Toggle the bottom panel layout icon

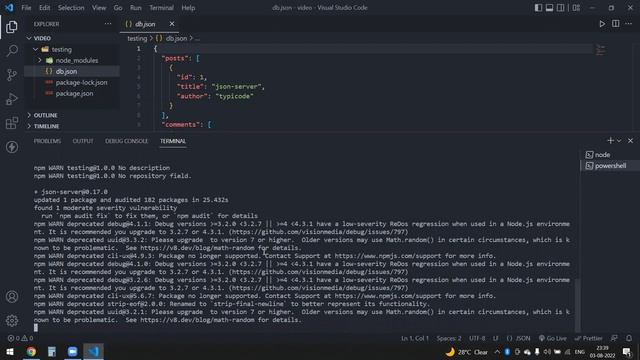point(549,8)
